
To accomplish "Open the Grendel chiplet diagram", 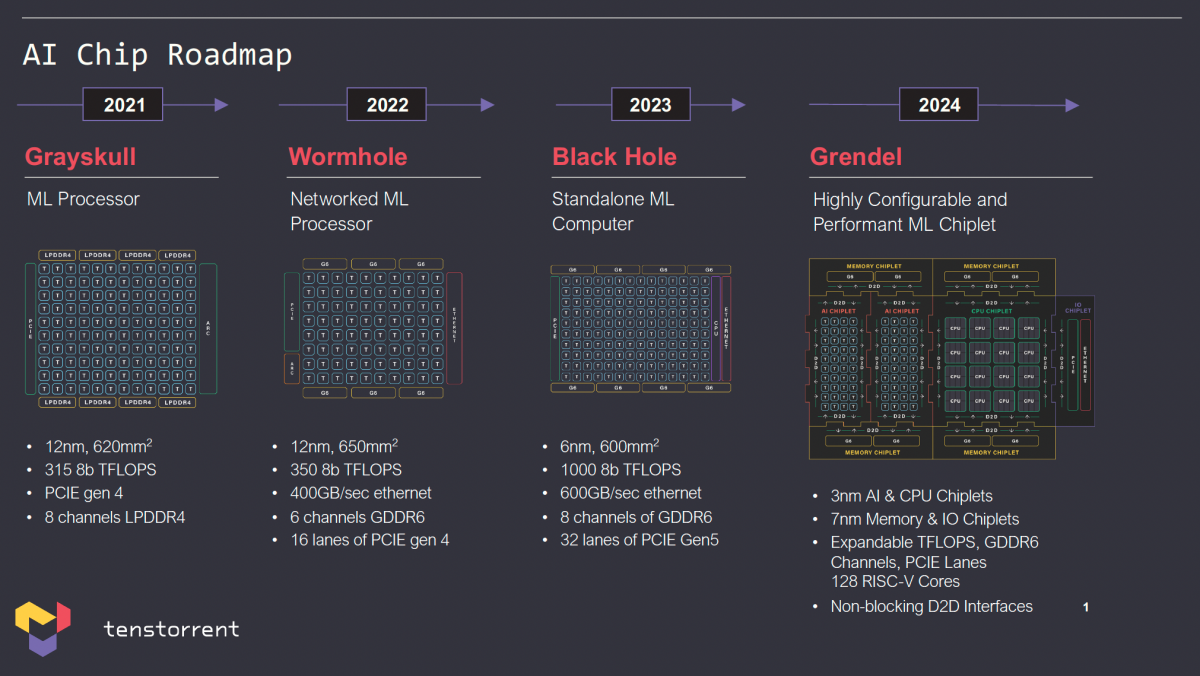I will (x=950, y=359).
